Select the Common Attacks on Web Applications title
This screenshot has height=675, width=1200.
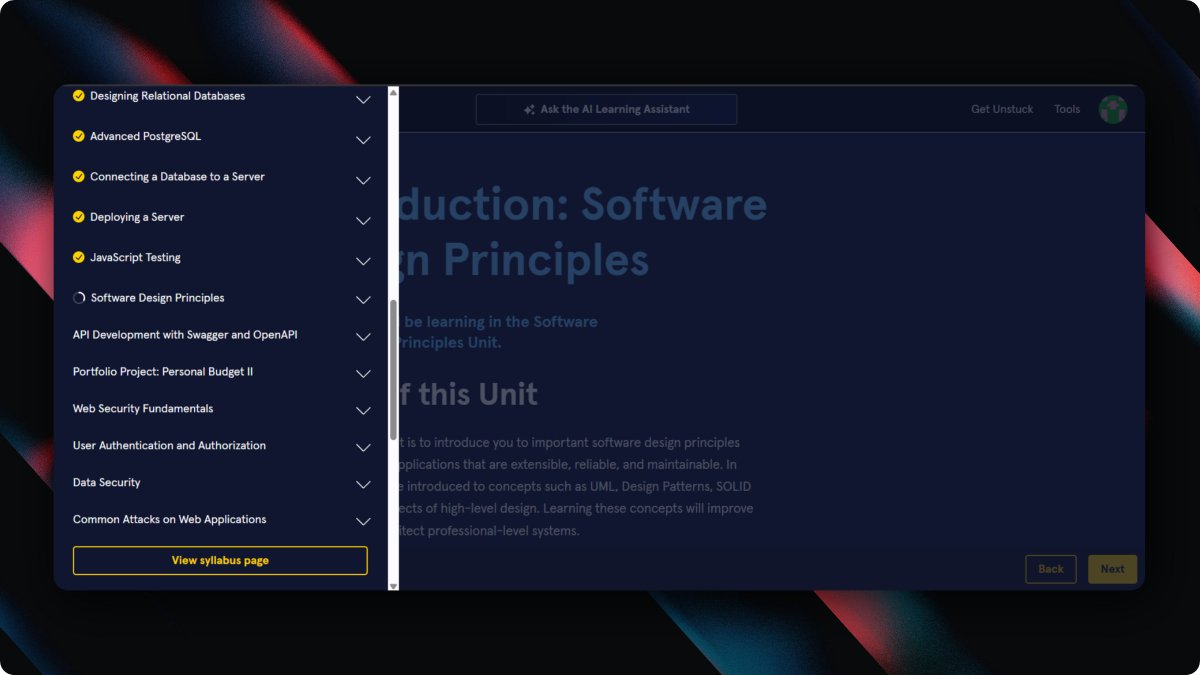point(169,520)
